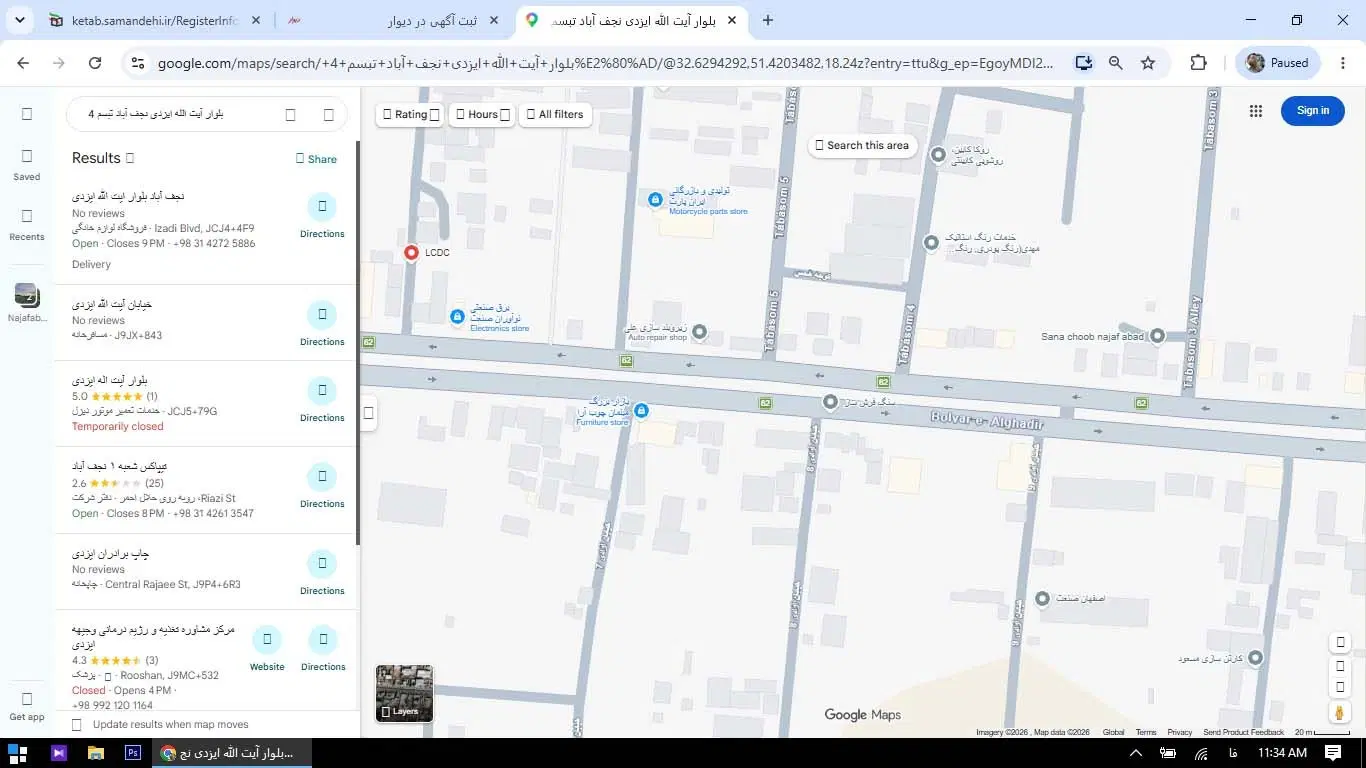Viewport: 1366px width, 768px height.
Task: Open the Terms link at map bottom
Action: coord(1145,733)
